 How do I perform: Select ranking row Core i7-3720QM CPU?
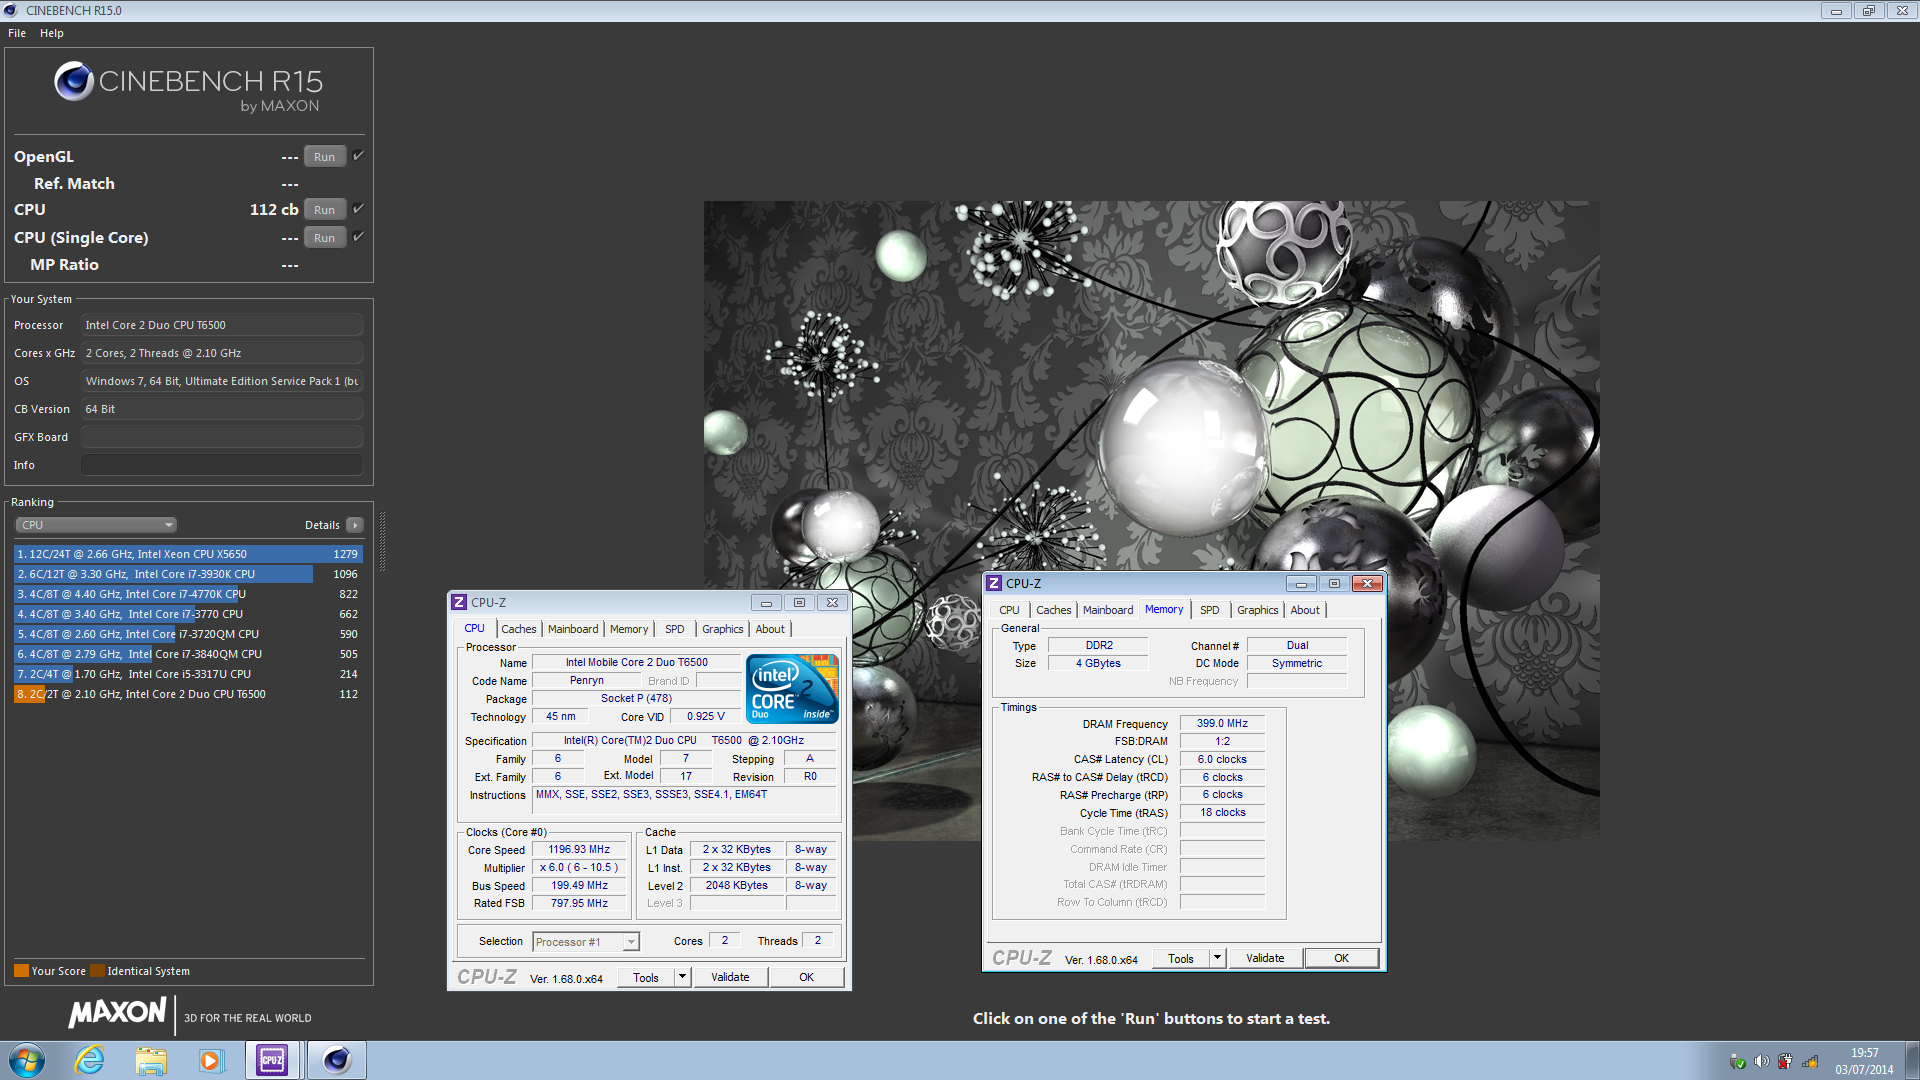point(188,634)
